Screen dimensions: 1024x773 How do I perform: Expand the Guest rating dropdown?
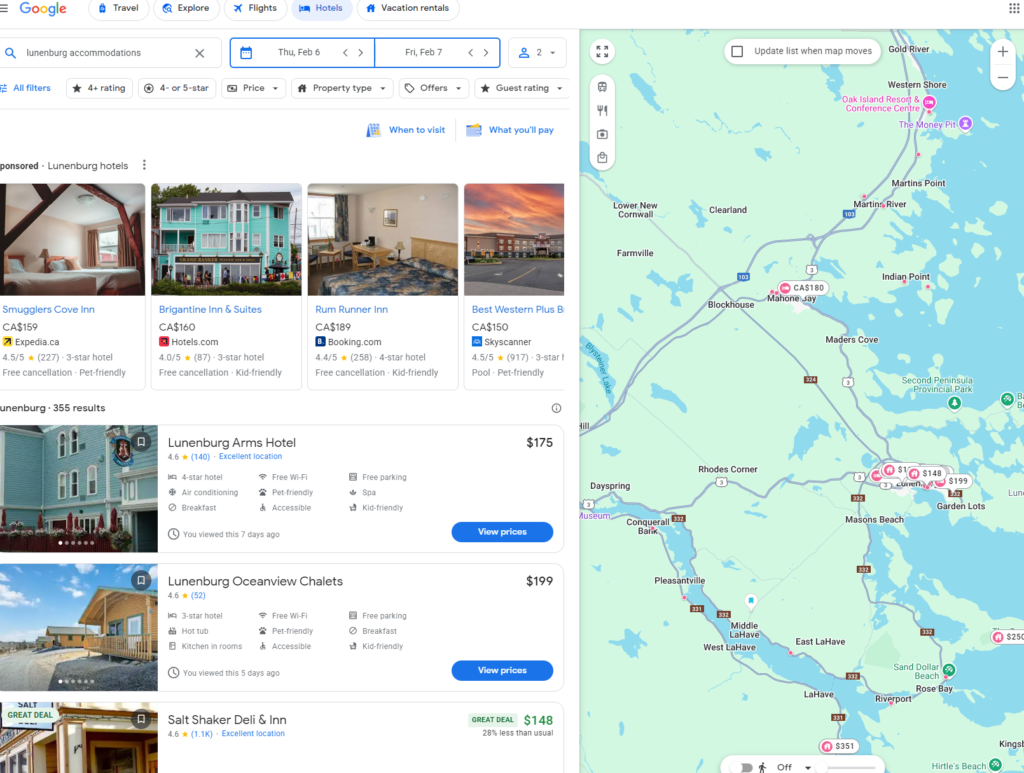click(522, 88)
